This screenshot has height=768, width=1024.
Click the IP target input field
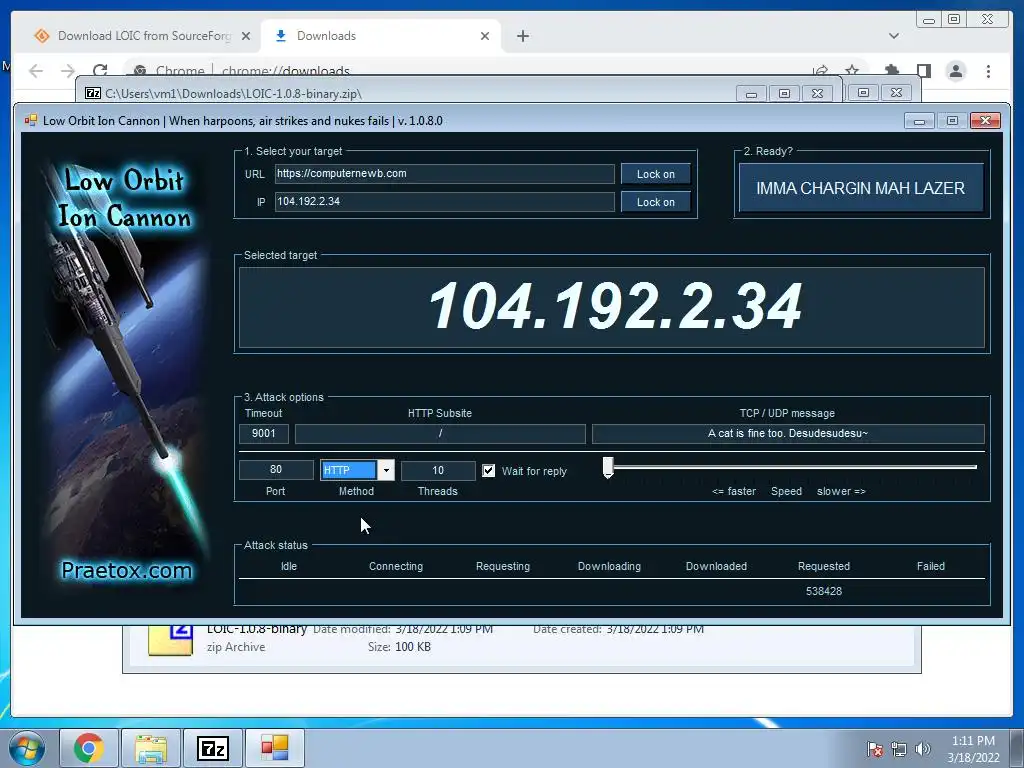[444, 202]
